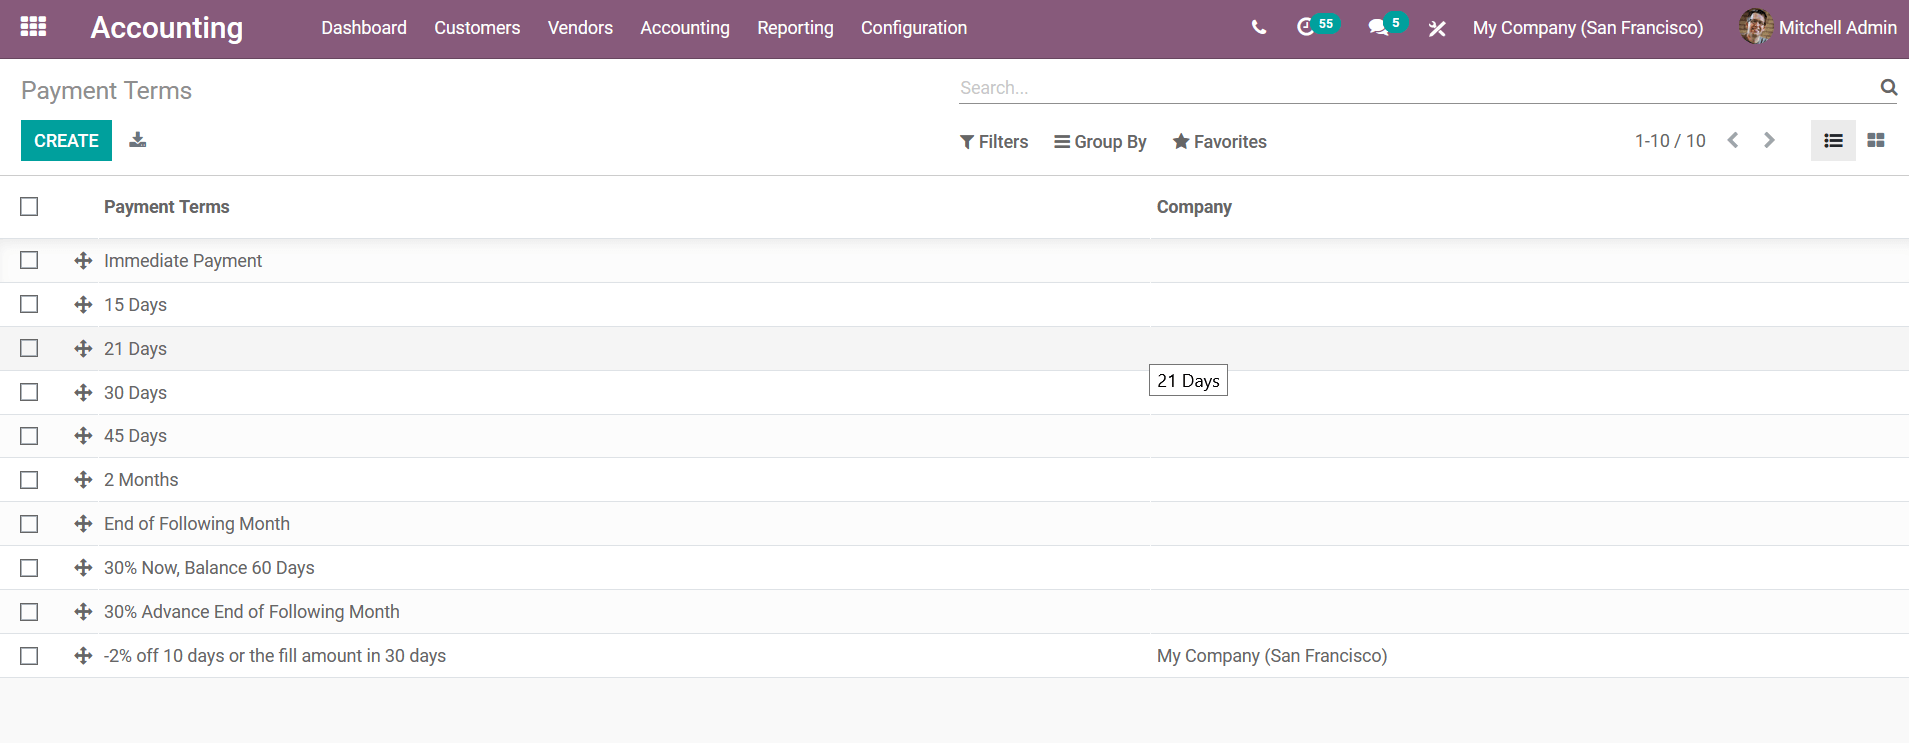Open the Configuration menu
Image resolution: width=1909 pixels, height=743 pixels.
(x=914, y=28)
